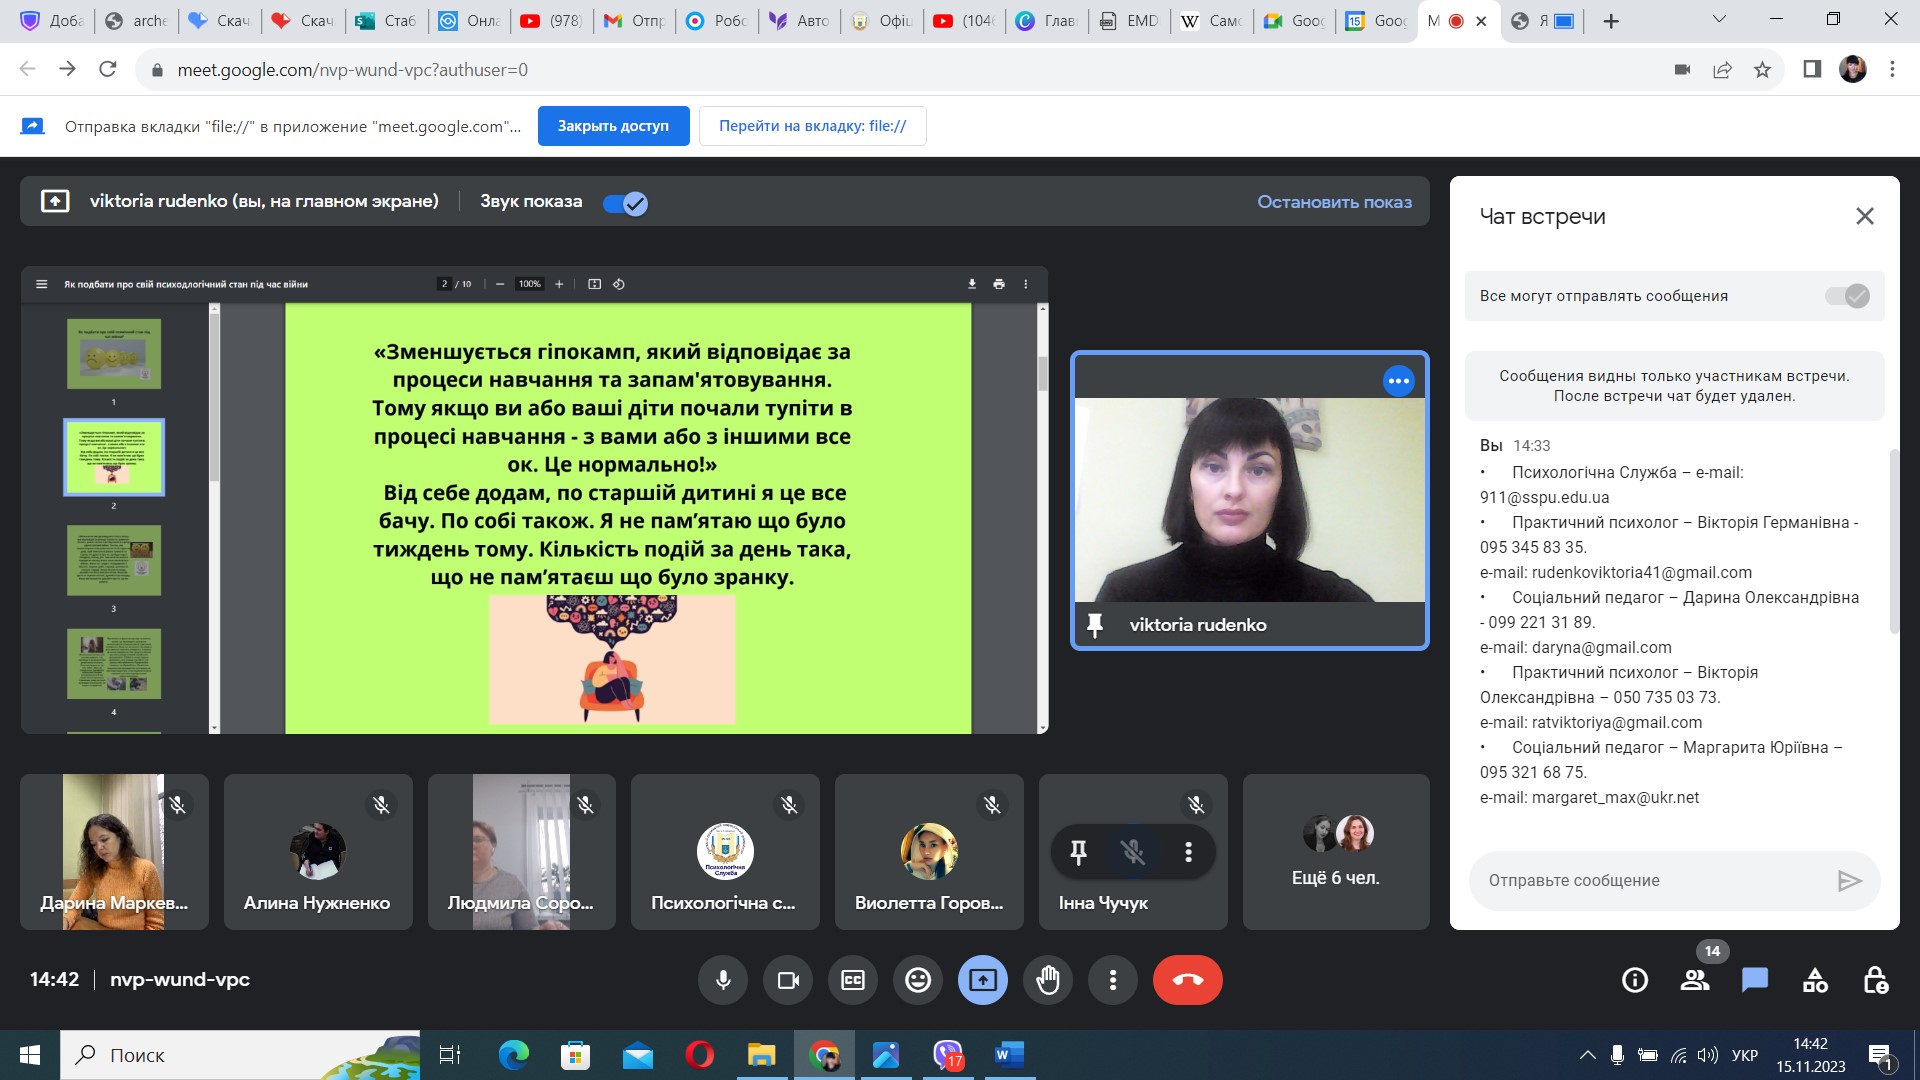
Task: Send the chat message arrow
Action: [x=1849, y=880]
